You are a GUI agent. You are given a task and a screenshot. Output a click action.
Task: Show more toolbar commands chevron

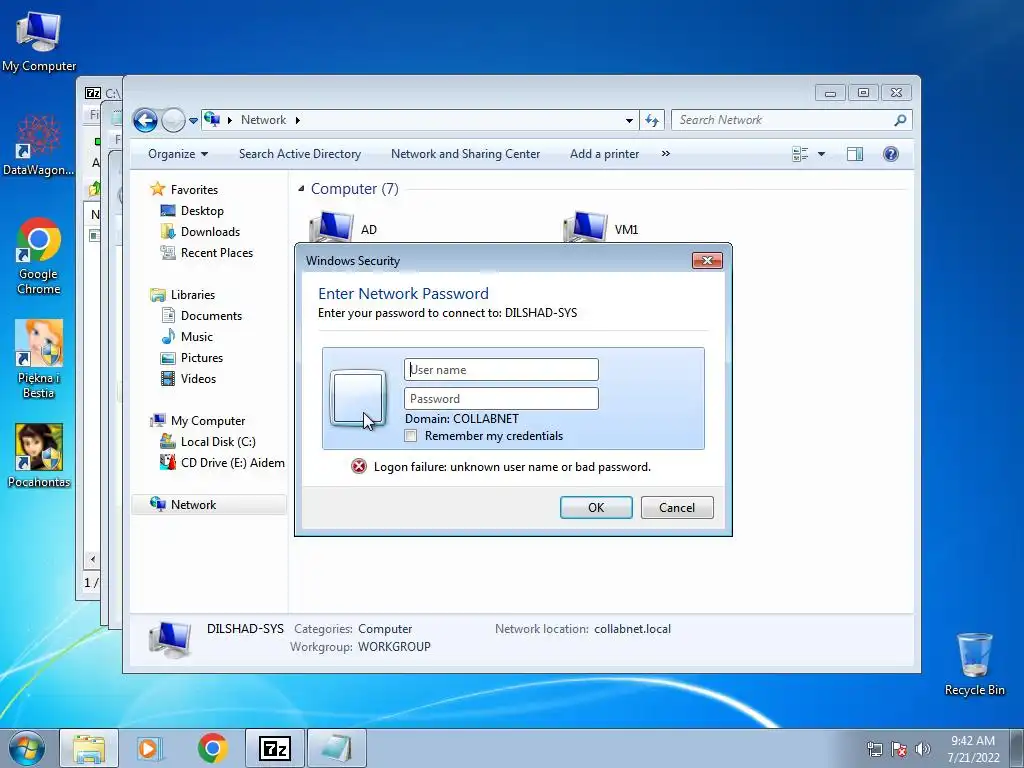665,154
